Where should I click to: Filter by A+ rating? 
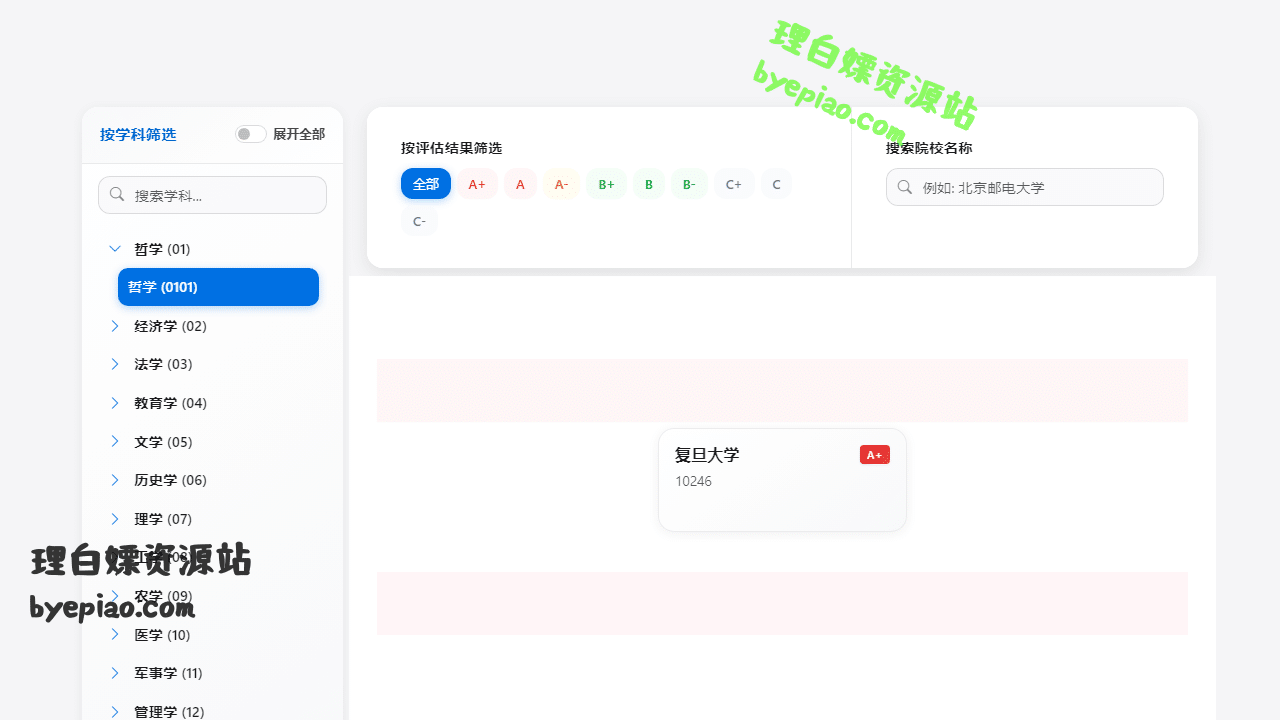point(477,184)
